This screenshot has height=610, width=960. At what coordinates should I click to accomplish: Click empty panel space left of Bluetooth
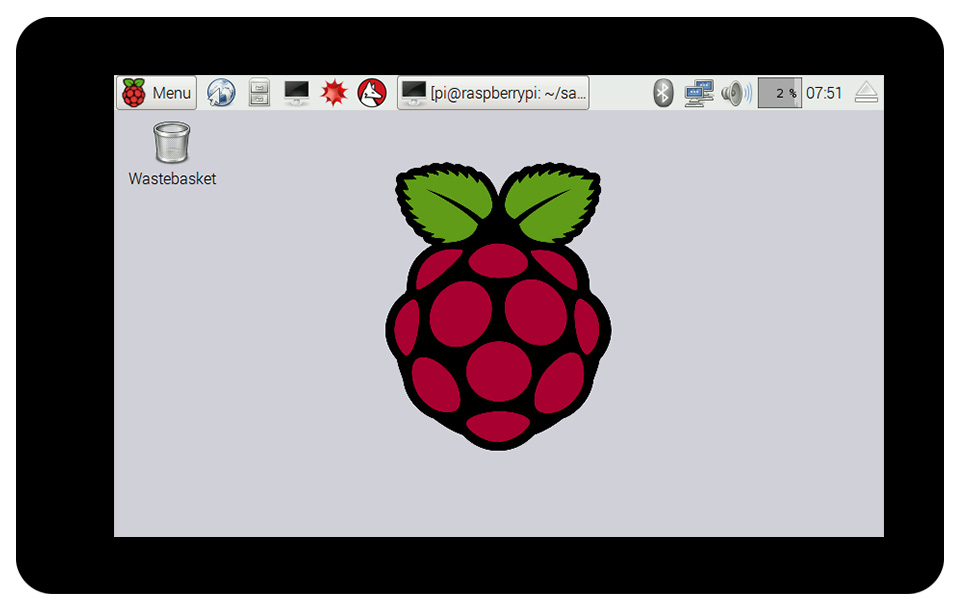(x=620, y=93)
